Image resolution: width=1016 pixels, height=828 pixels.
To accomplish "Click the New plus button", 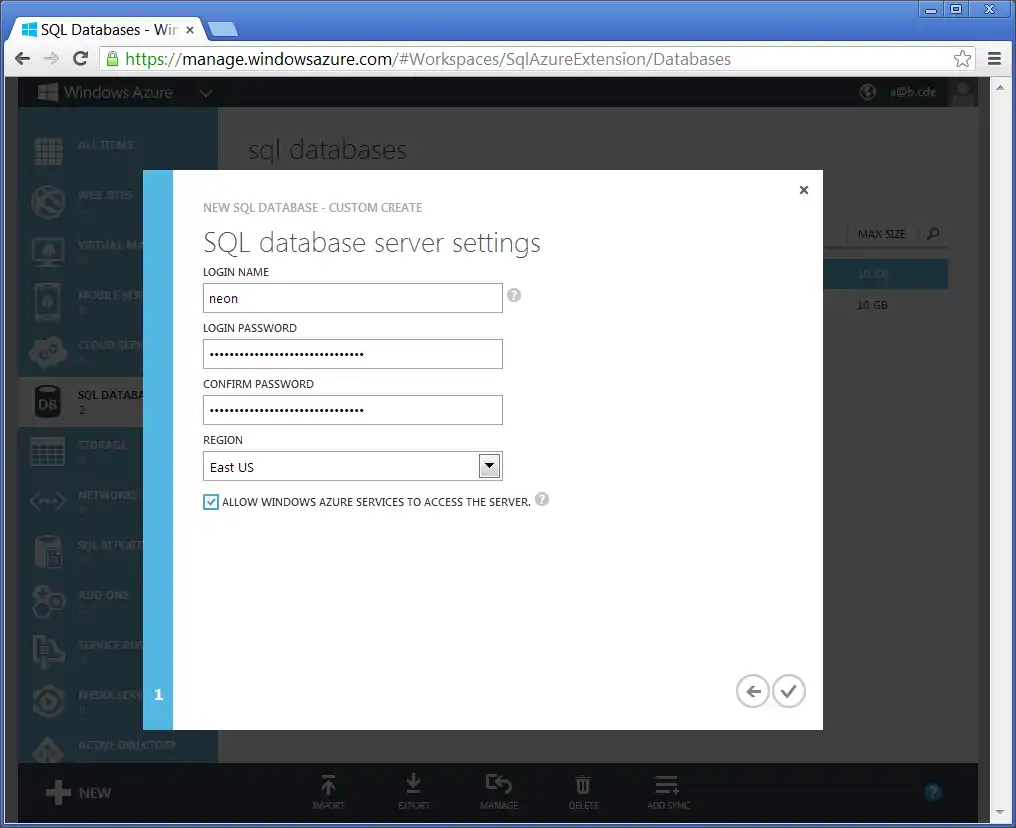I will [78, 792].
